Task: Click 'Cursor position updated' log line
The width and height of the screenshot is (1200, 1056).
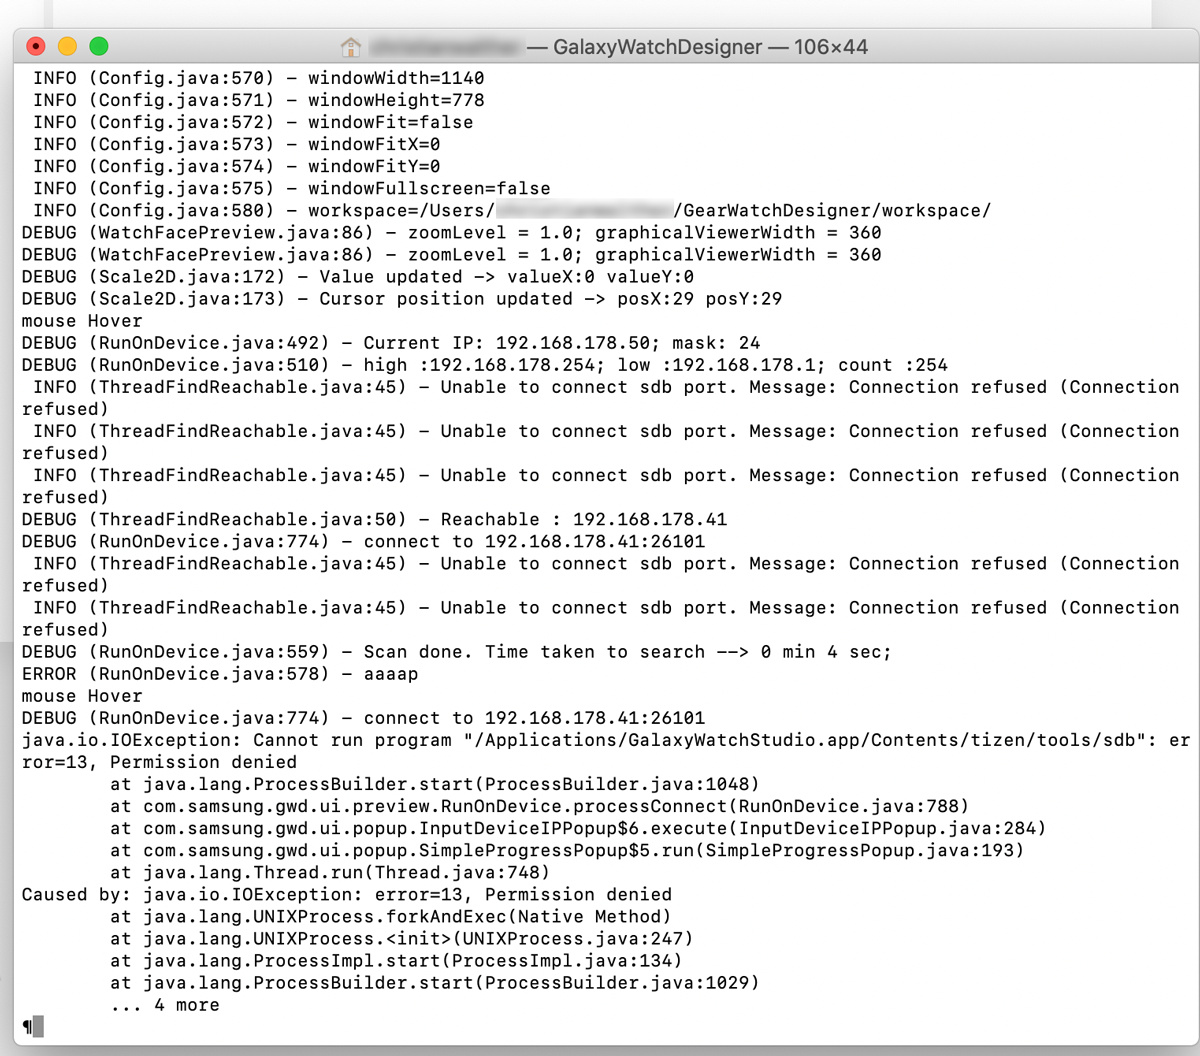Action: (402, 299)
